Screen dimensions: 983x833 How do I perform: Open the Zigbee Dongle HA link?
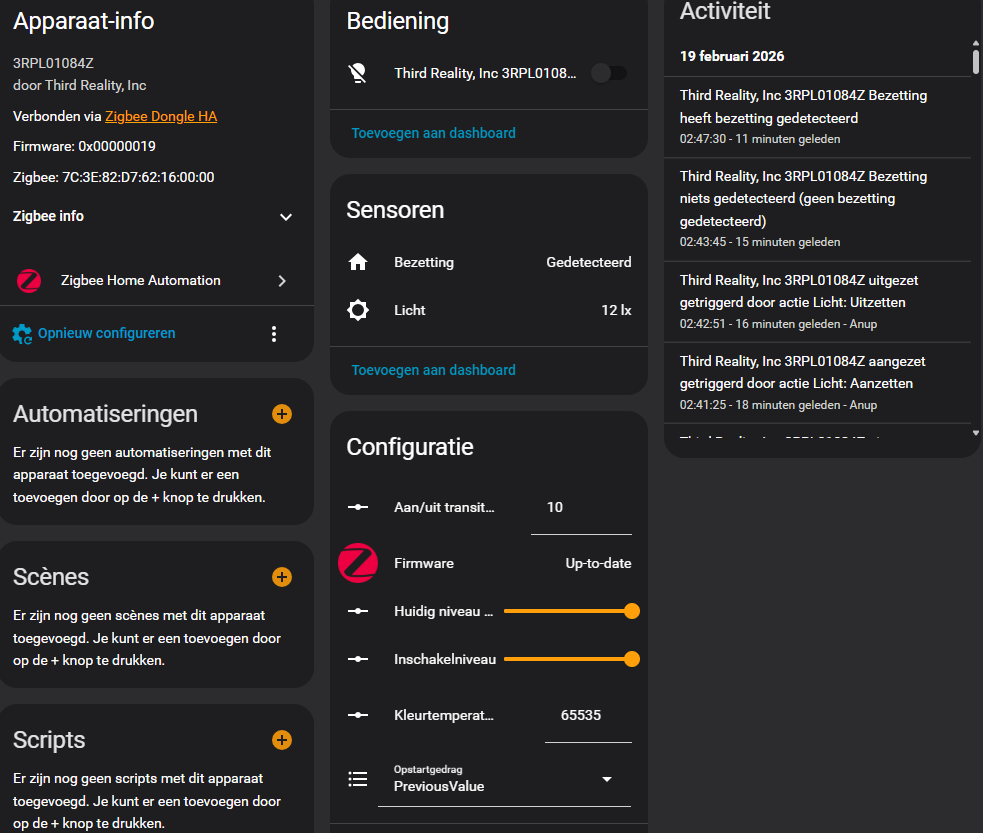pos(161,116)
